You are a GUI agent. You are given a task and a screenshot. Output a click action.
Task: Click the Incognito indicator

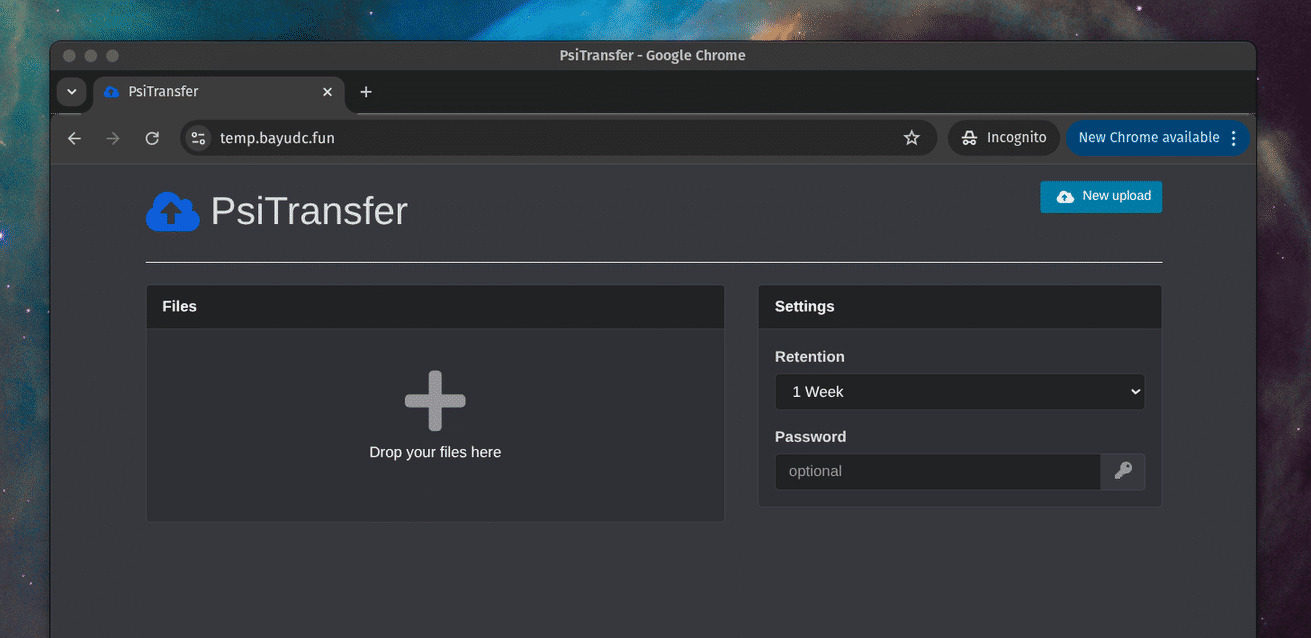(1005, 138)
